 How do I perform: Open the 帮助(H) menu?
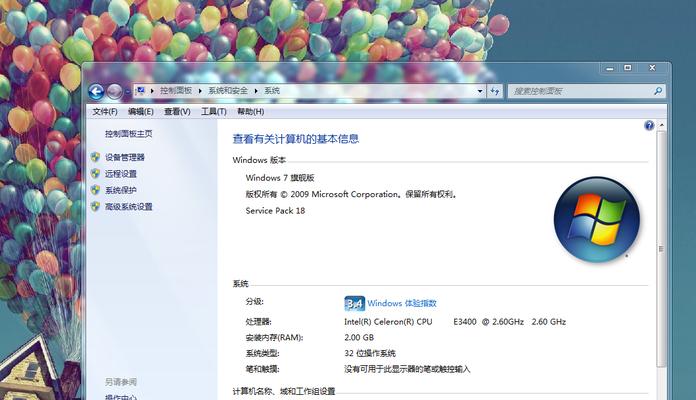pos(250,111)
